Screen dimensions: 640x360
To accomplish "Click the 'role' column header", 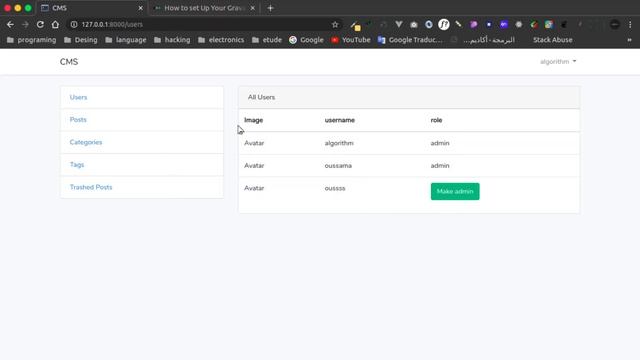I will [x=436, y=120].
